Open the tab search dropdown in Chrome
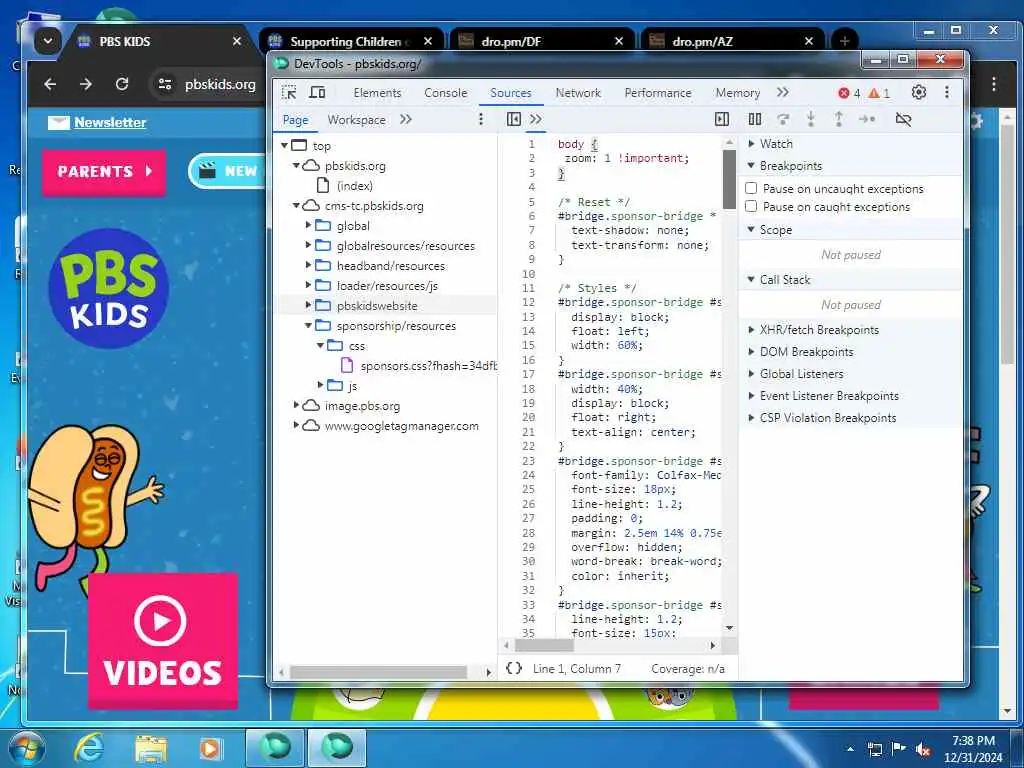Image resolution: width=1024 pixels, height=768 pixels. point(48,41)
